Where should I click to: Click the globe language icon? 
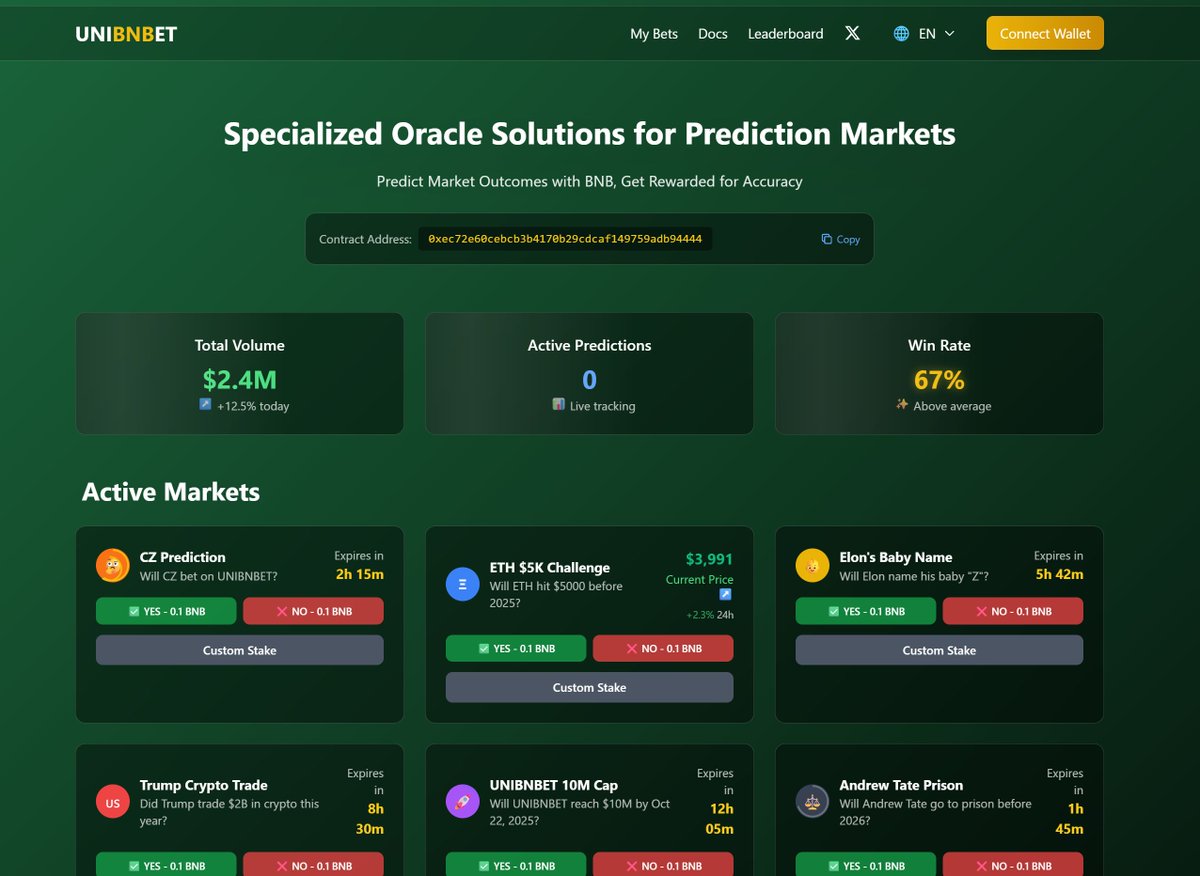pyautogui.click(x=901, y=33)
